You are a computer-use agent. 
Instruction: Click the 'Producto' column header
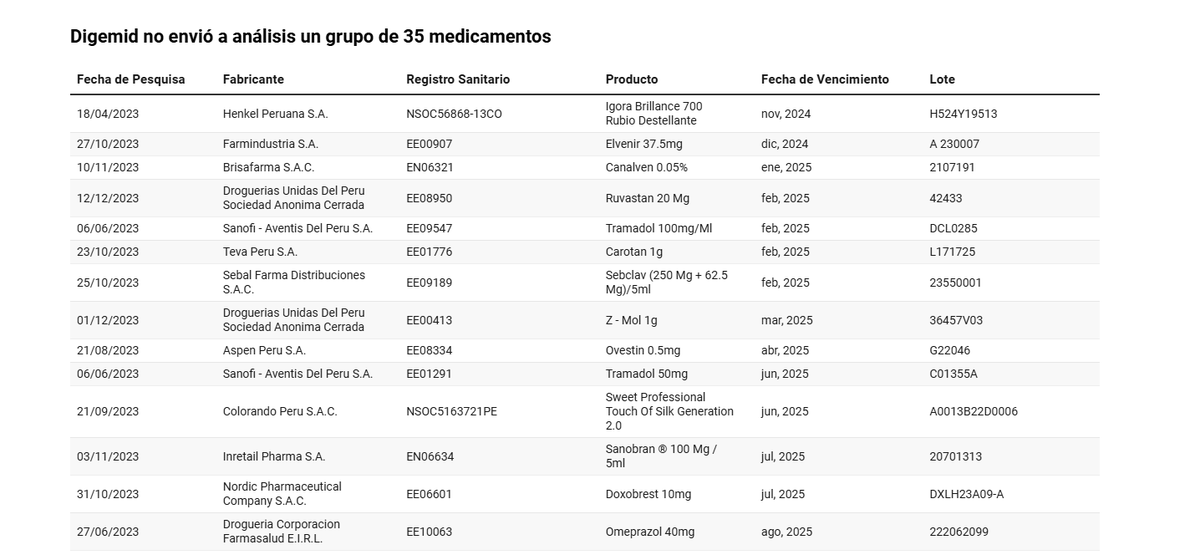pos(632,79)
